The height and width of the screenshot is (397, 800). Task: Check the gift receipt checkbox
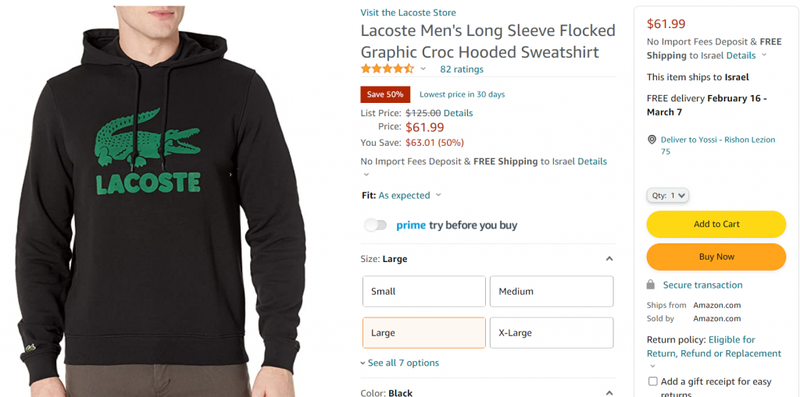coord(653,381)
